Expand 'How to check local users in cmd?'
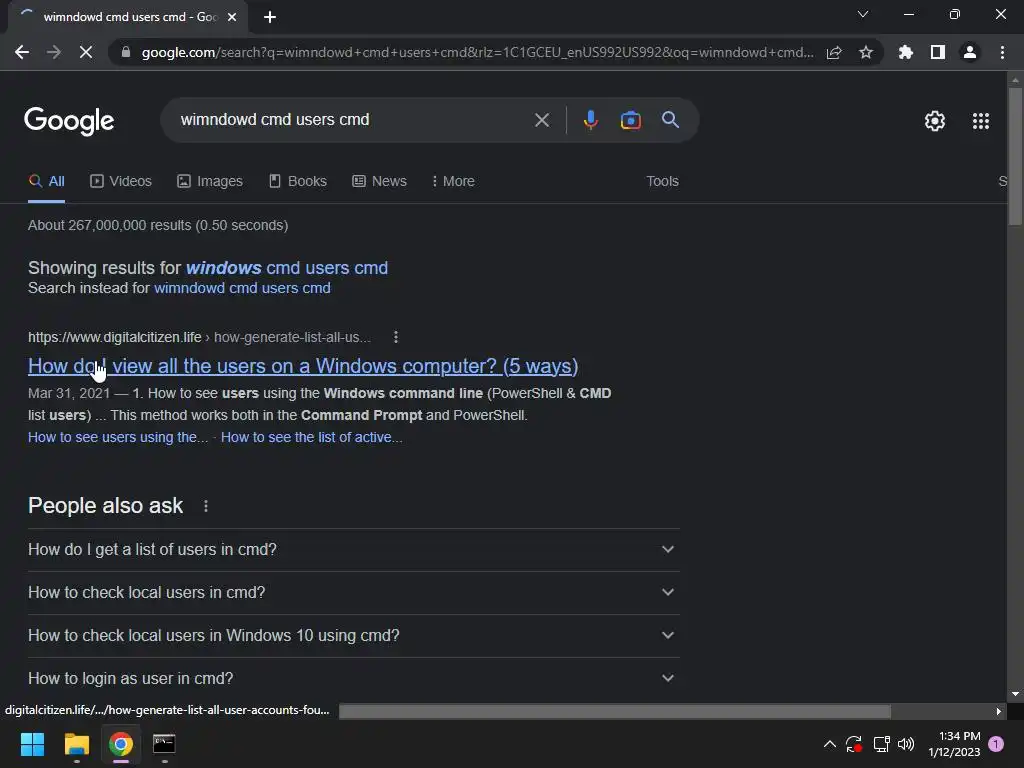 353,593
